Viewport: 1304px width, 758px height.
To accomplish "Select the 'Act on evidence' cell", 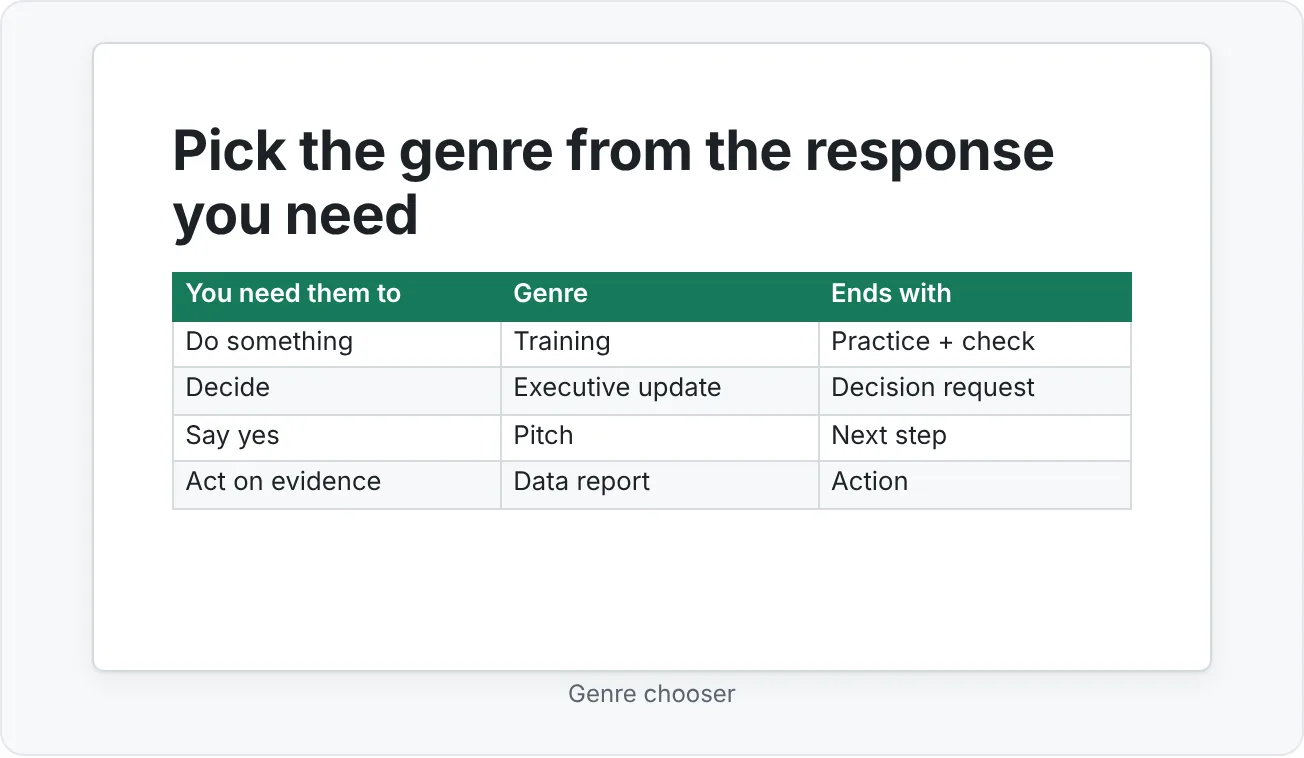I will click(337, 483).
